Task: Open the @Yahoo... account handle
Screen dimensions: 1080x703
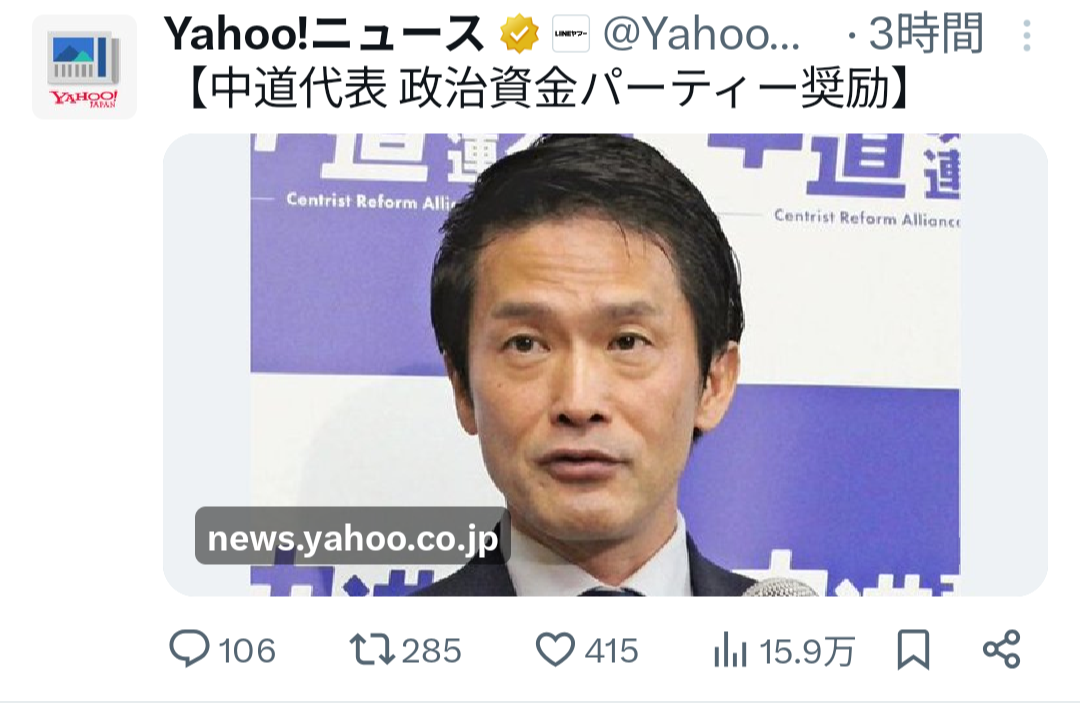Action: [701, 34]
